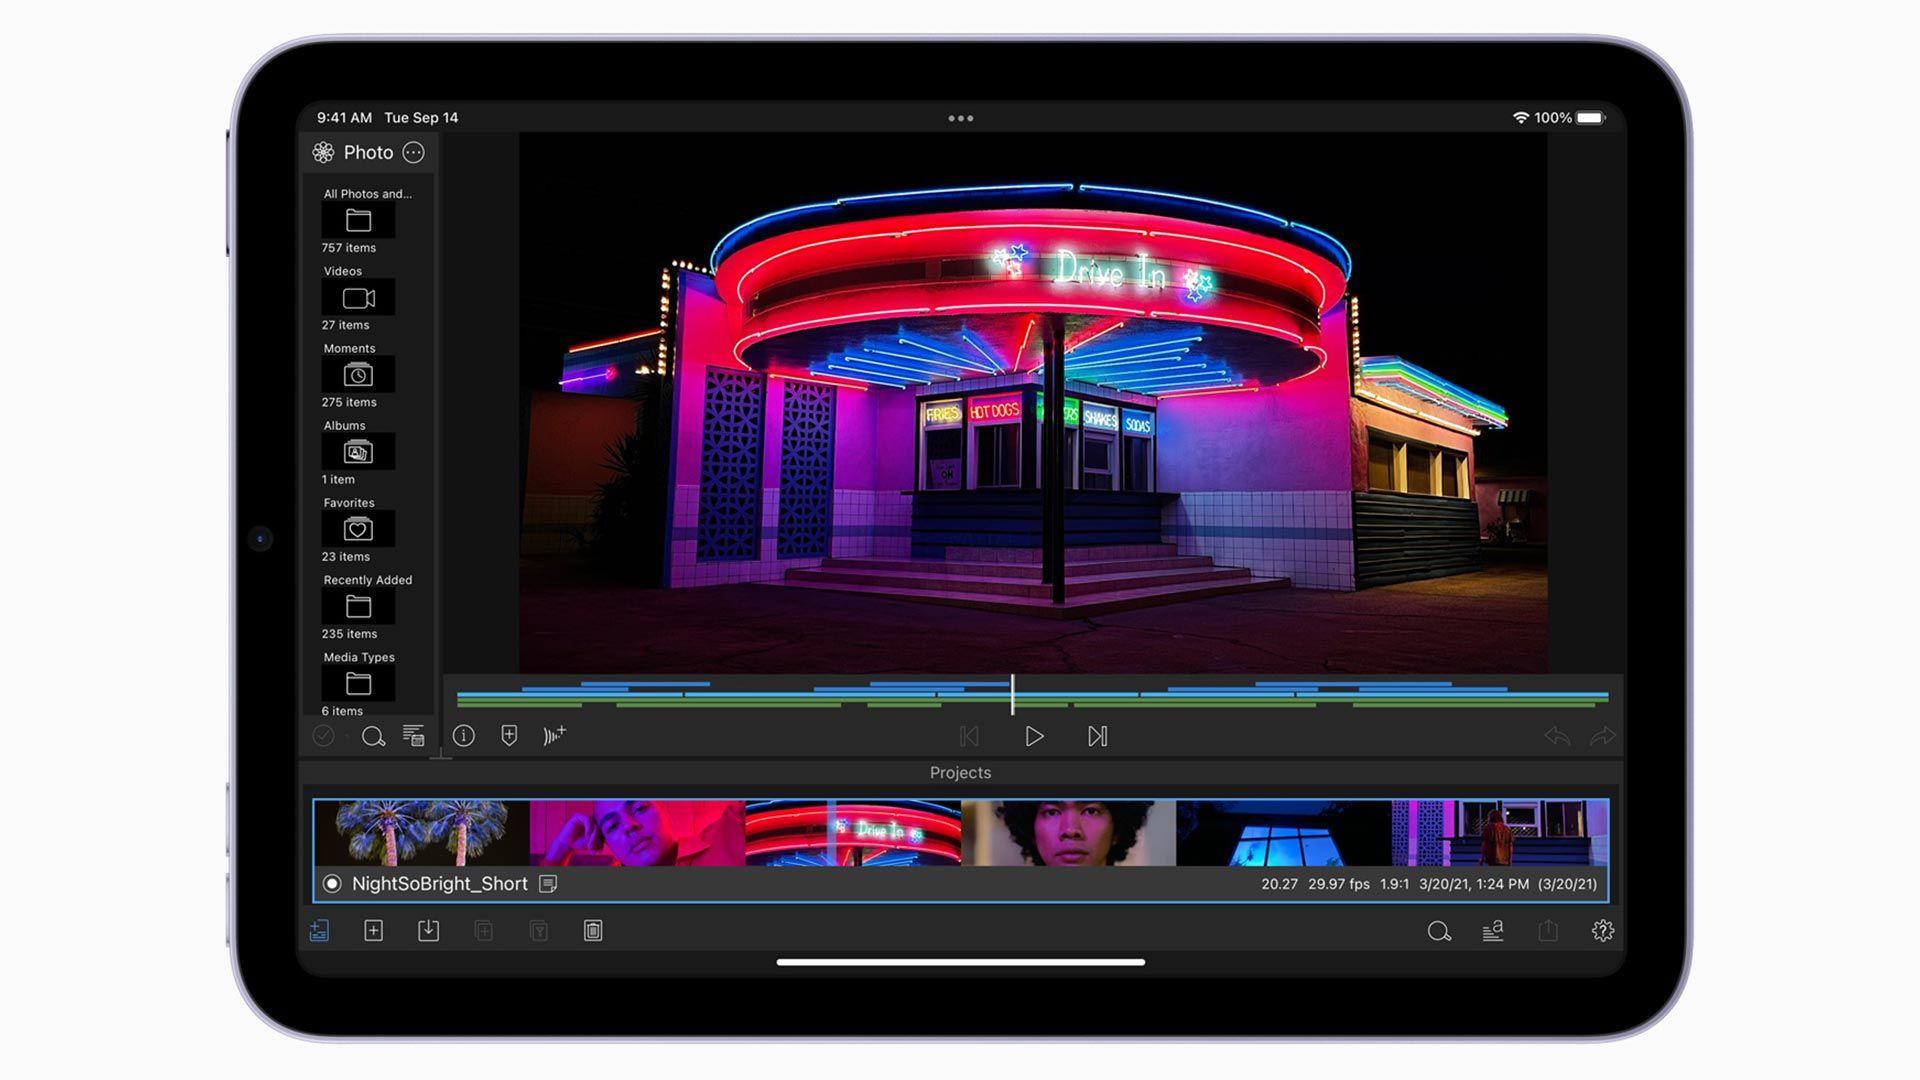Click the import project download icon
This screenshot has width=1920, height=1080.
click(x=428, y=931)
